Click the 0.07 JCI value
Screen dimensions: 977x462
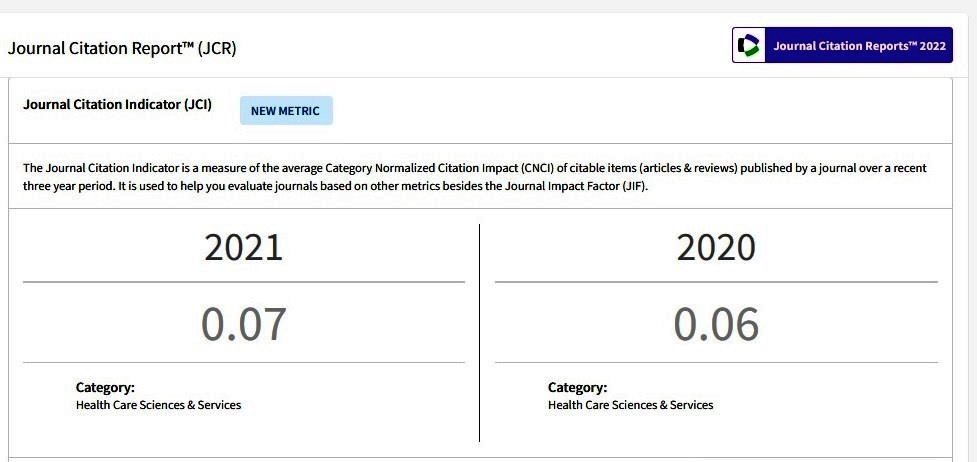point(244,324)
